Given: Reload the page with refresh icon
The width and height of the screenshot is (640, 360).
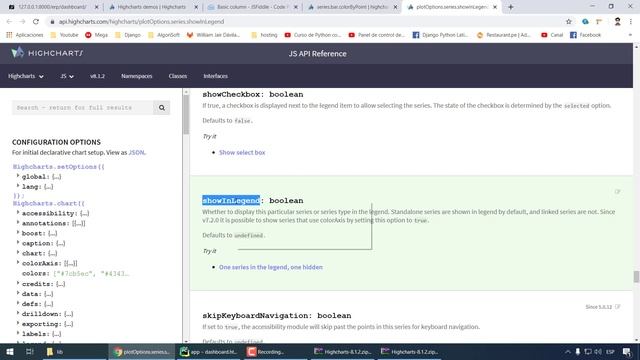Looking at the screenshot, I should pos(36,22).
